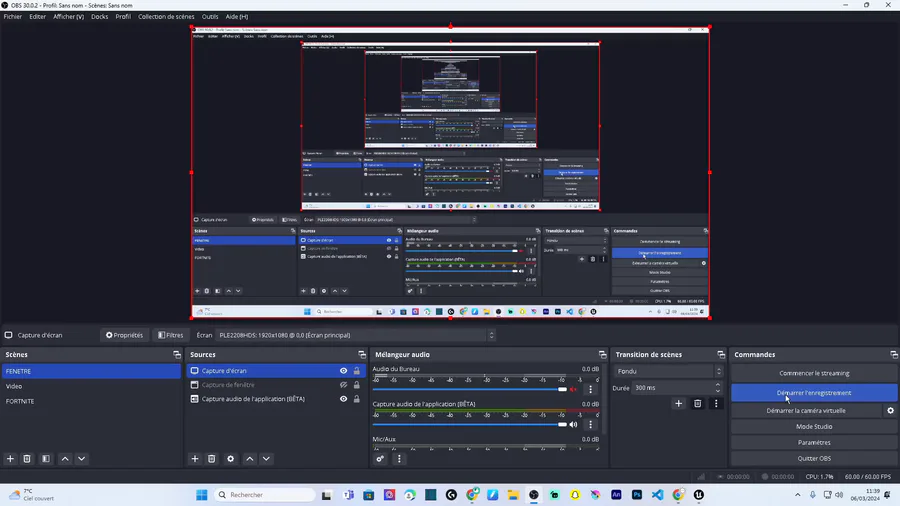Remove selected scene using trash icon
Viewport: 900px width, 506px height.
[x=27, y=459]
